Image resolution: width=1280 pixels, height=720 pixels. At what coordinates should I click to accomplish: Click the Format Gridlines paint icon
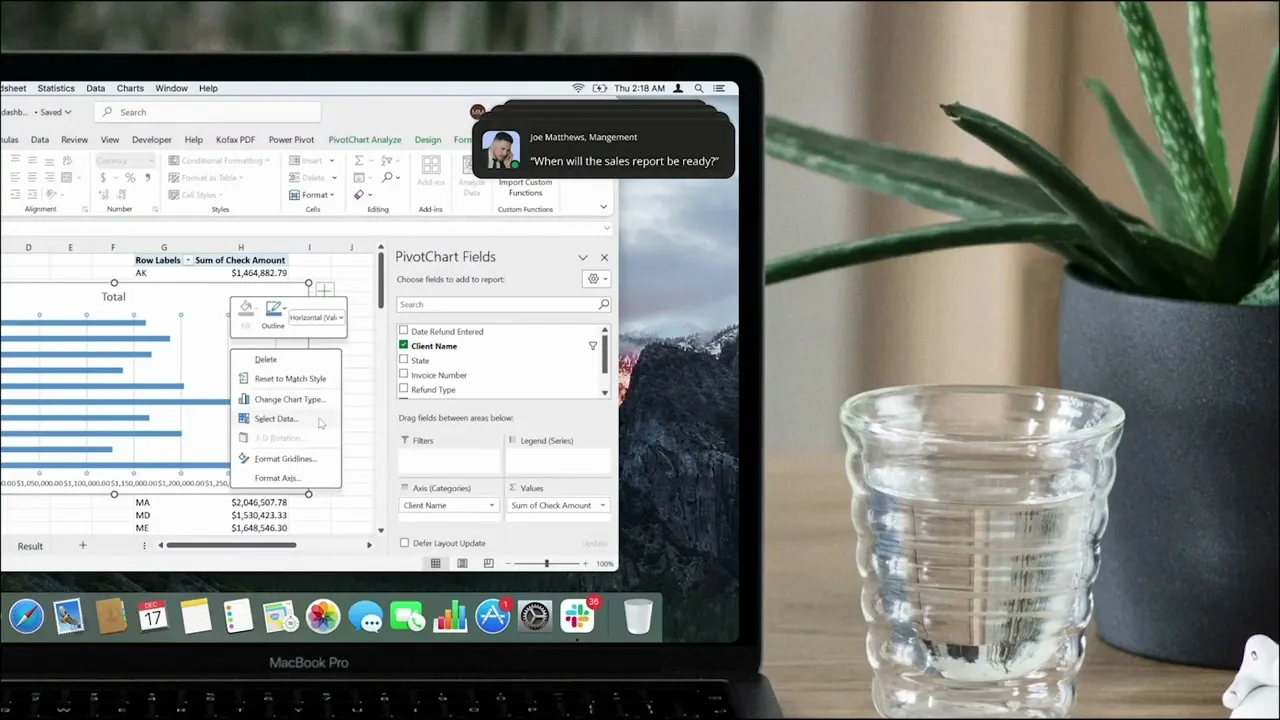244,459
